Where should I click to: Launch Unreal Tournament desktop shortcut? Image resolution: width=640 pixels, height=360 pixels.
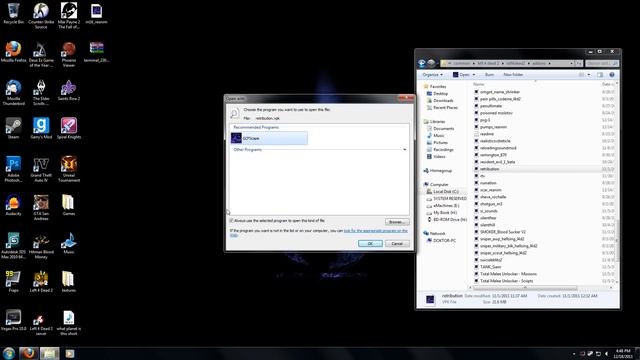coord(69,169)
